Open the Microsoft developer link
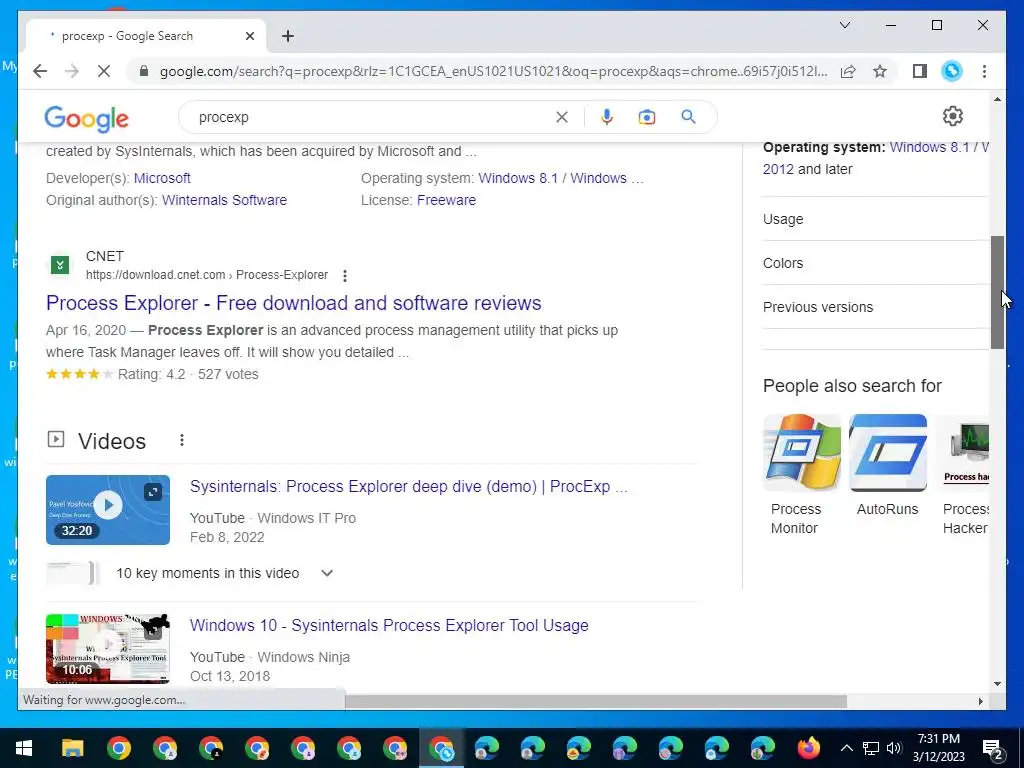 pos(162,178)
